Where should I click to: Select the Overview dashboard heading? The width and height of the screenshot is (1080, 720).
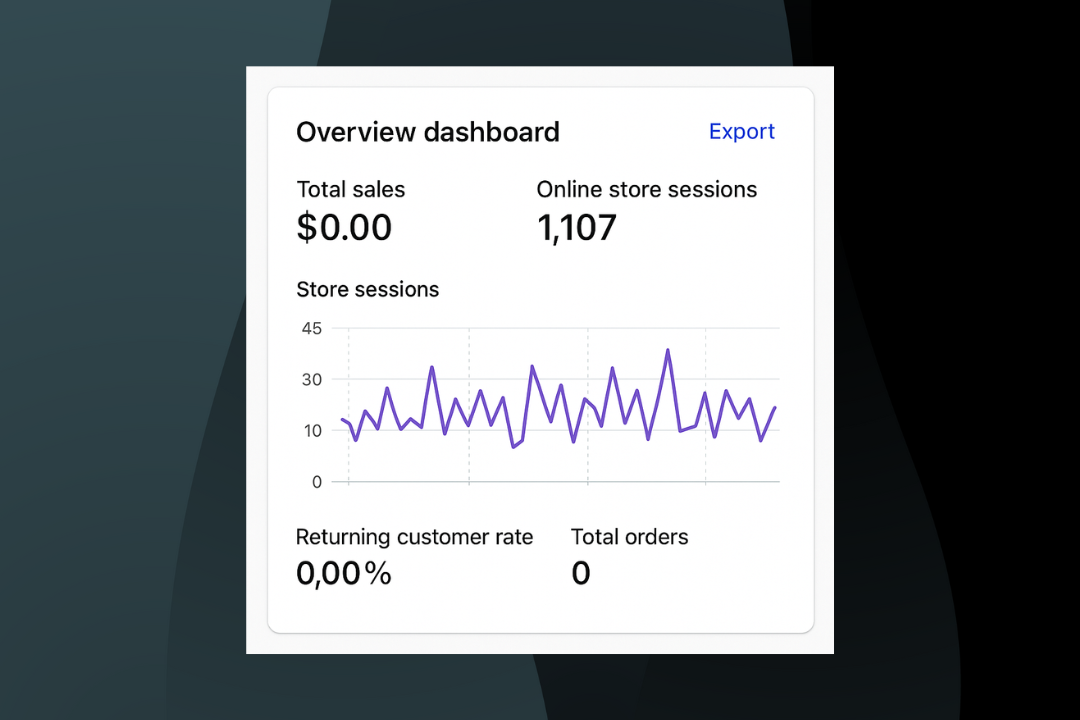[428, 132]
